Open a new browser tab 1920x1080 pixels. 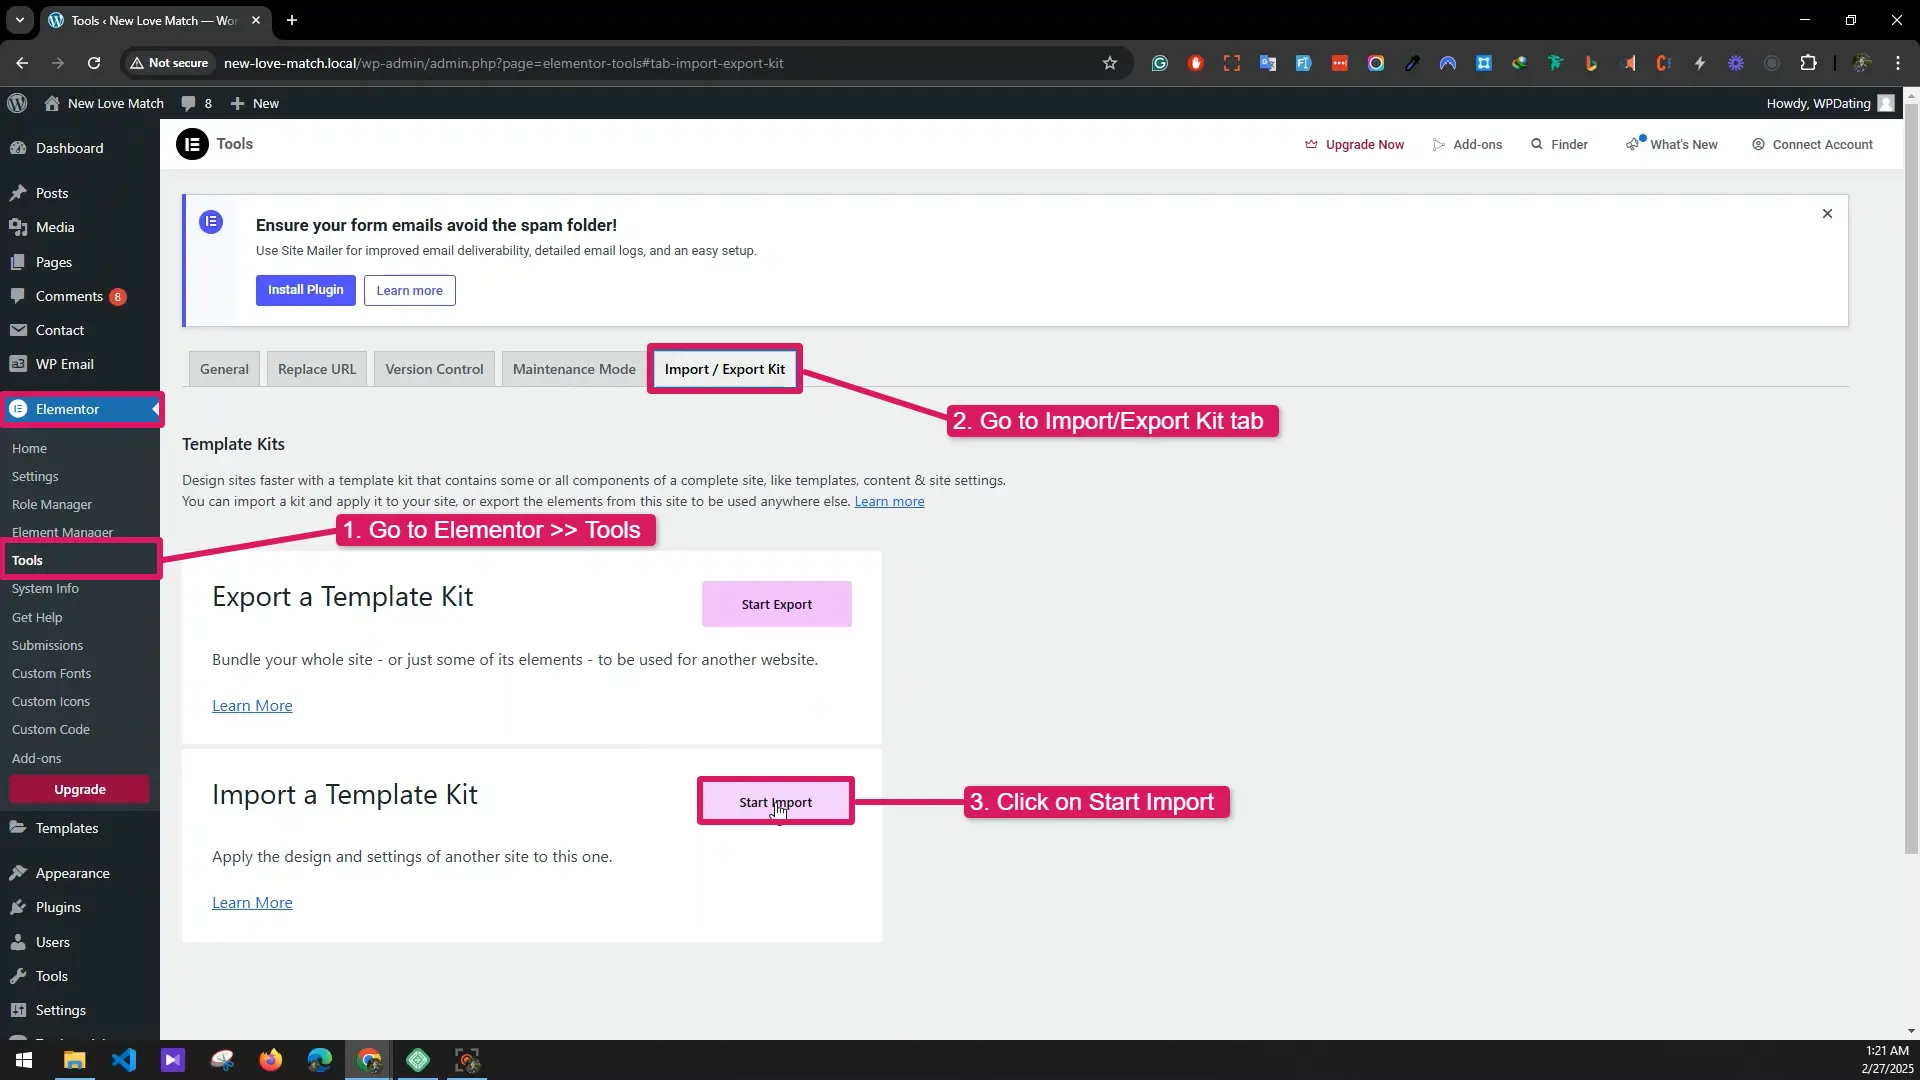coord(292,20)
